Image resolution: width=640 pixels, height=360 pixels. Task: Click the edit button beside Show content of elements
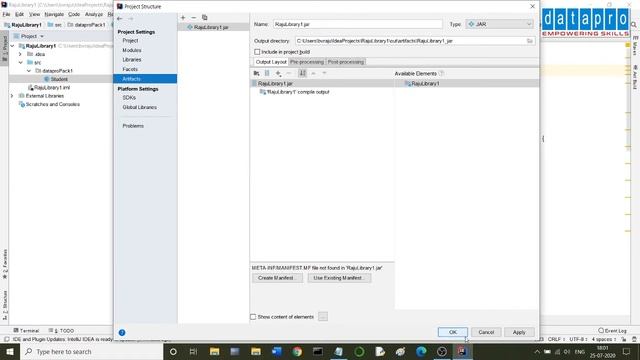point(322,316)
